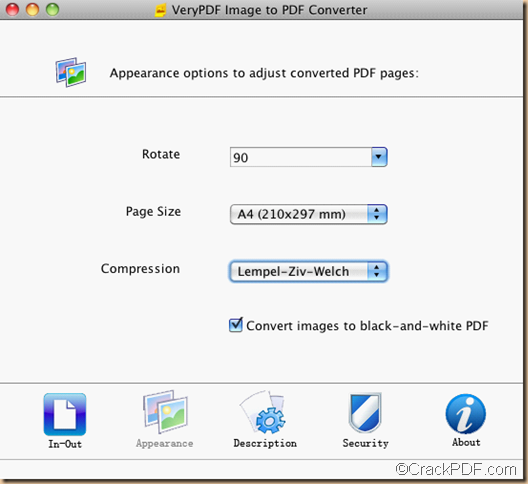Open the About info icon

coord(466,414)
